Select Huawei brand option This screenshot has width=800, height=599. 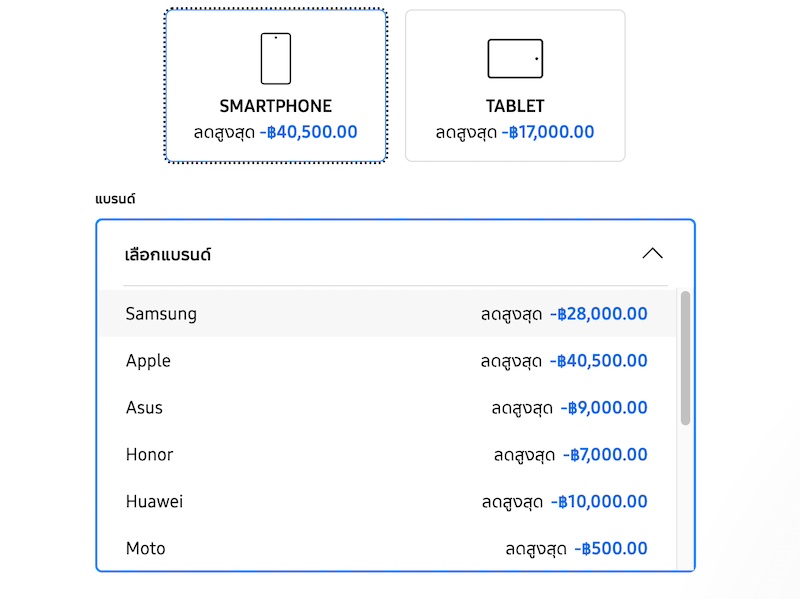[x=155, y=502]
